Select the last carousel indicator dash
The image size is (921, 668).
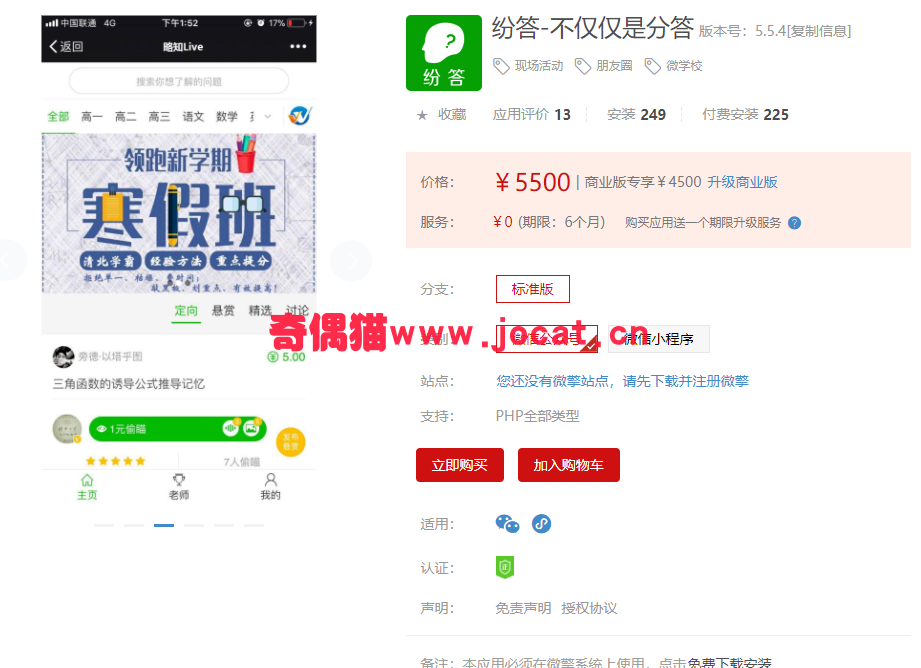[254, 525]
